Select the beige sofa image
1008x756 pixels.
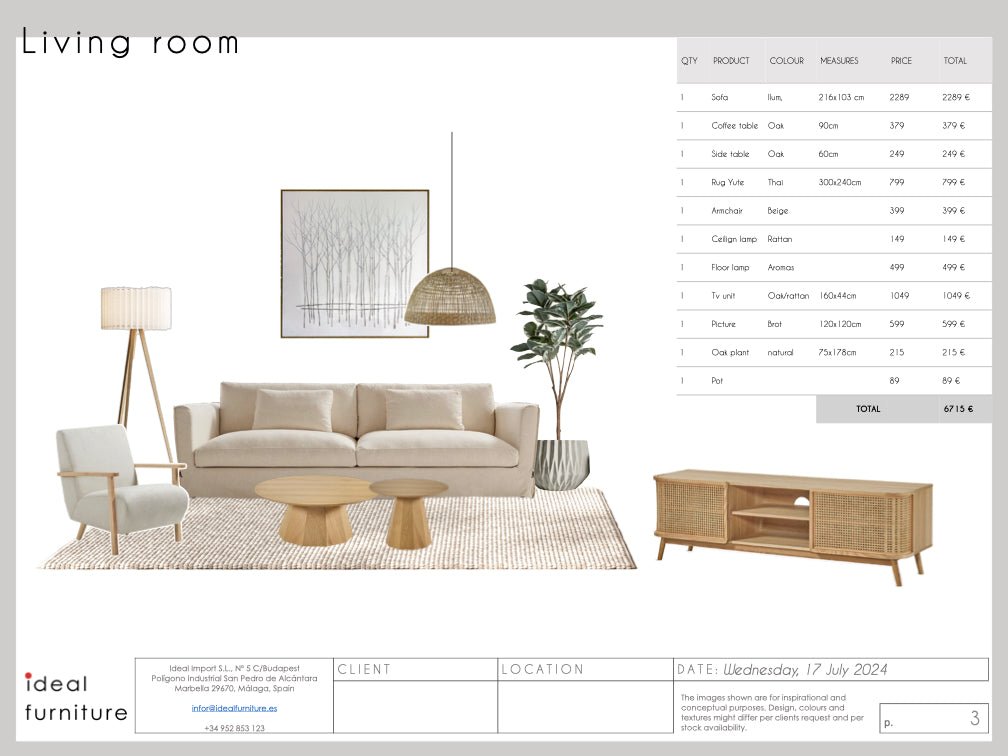tap(357, 437)
